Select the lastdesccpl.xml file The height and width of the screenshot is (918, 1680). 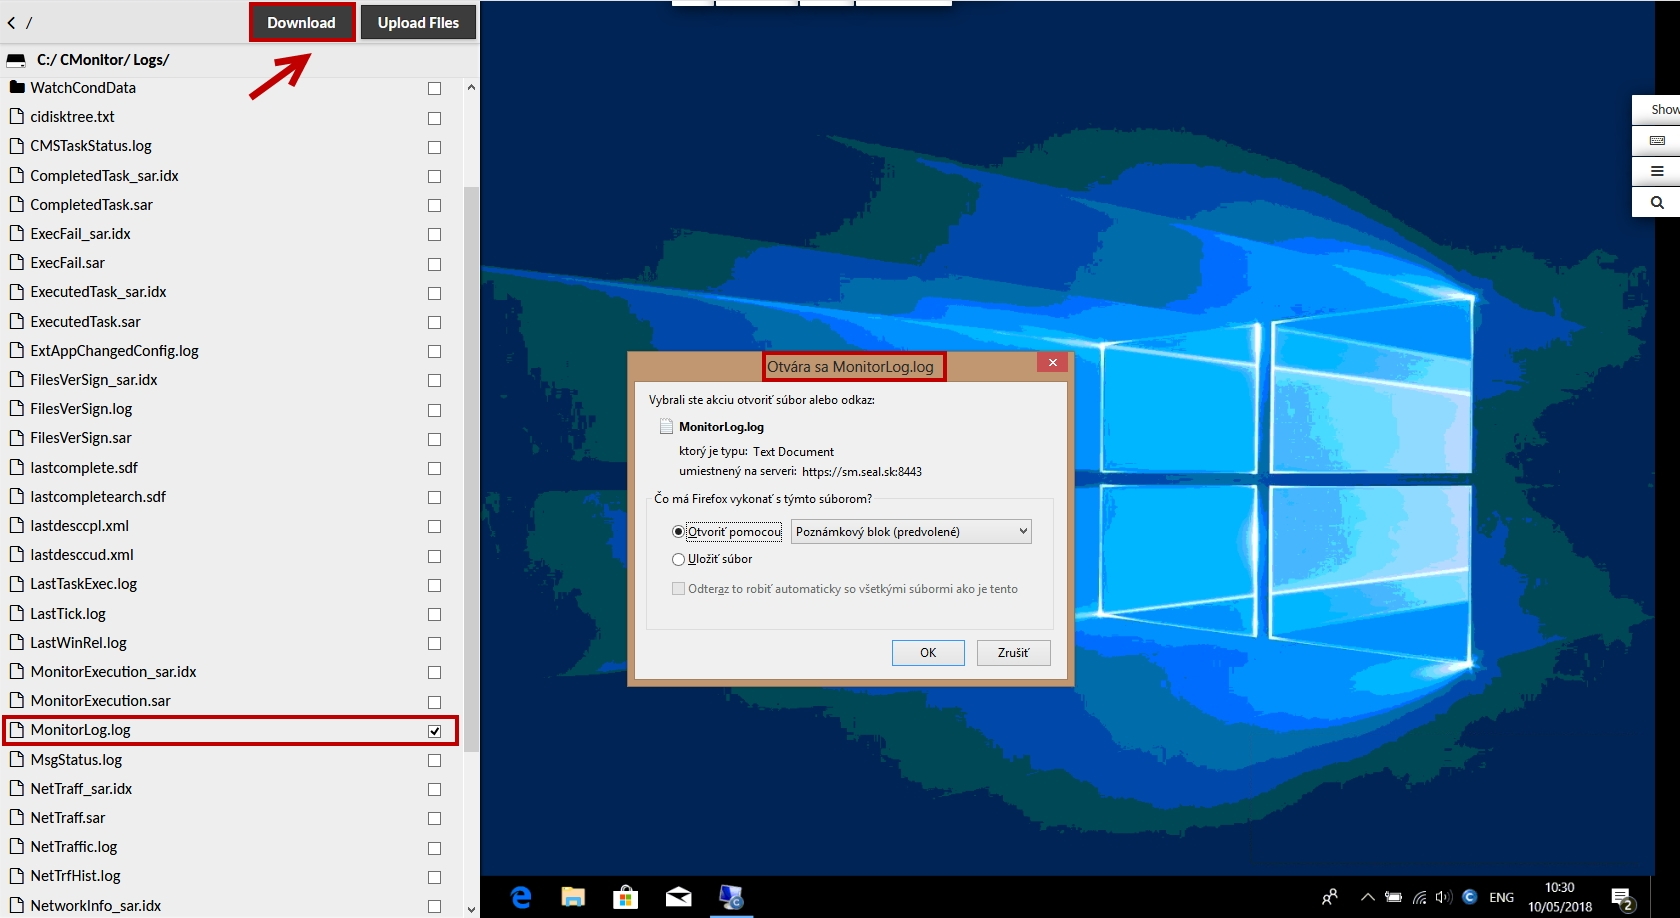tap(79, 526)
